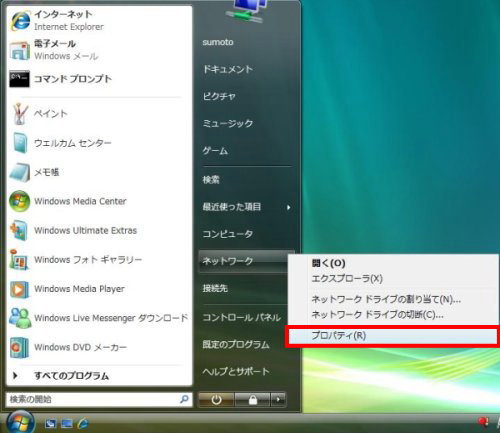
Task: Choose 開く(O) from the context menu
Action: tap(328, 263)
